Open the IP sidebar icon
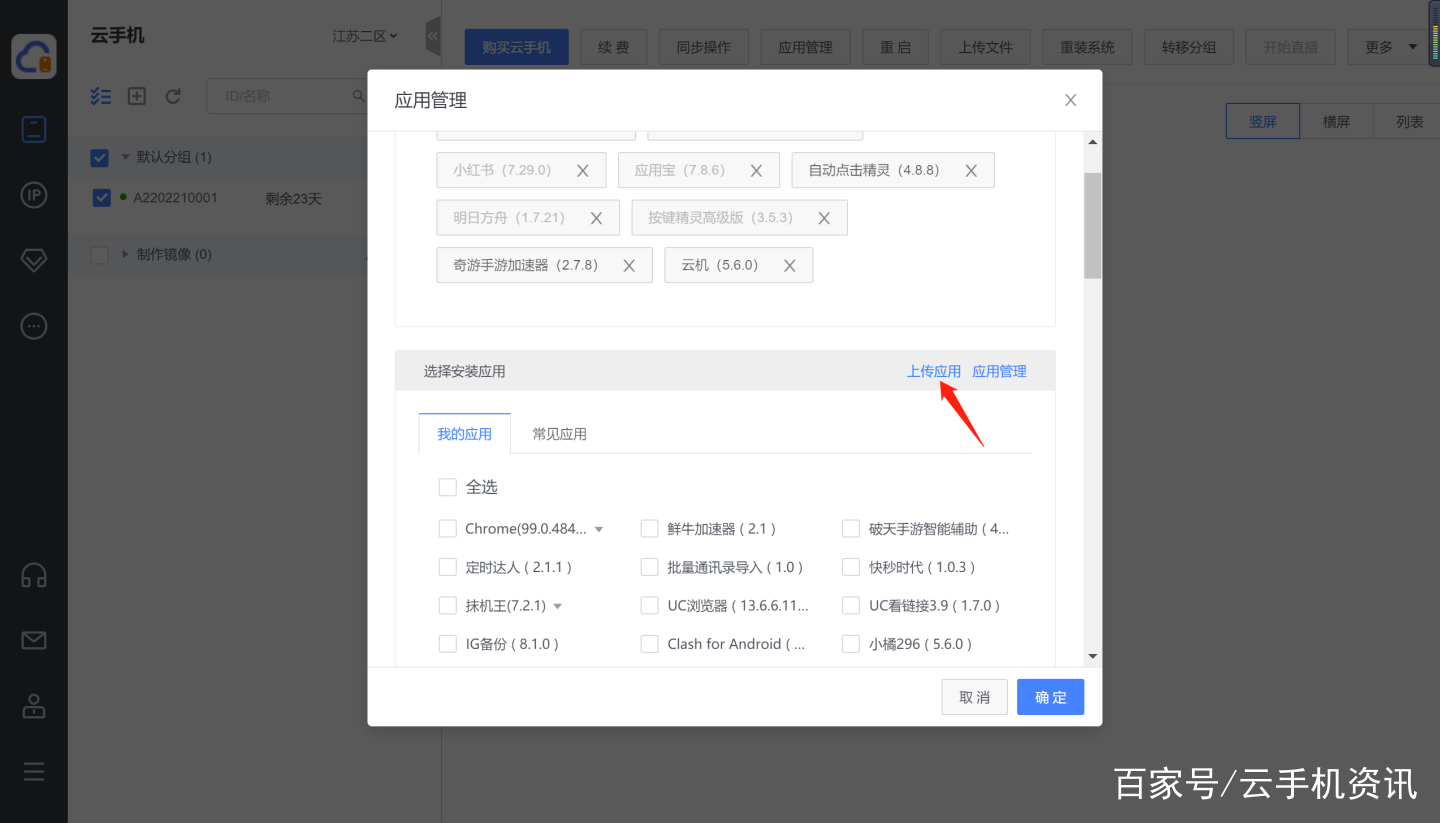Viewport: 1440px width, 823px height. click(x=34, y=195)
